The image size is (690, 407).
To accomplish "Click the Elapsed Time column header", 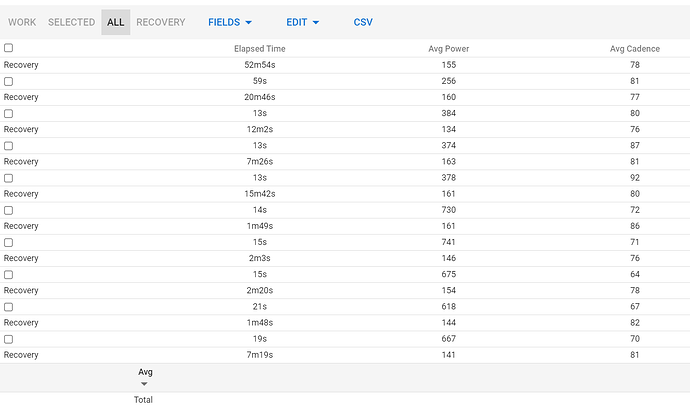I will pyautogui.click(x=259, y=48).
